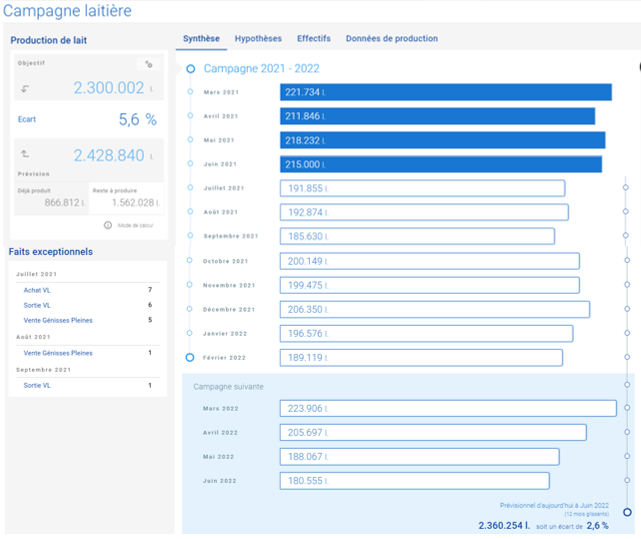Open the Hypothèses tab

[258, 38]
